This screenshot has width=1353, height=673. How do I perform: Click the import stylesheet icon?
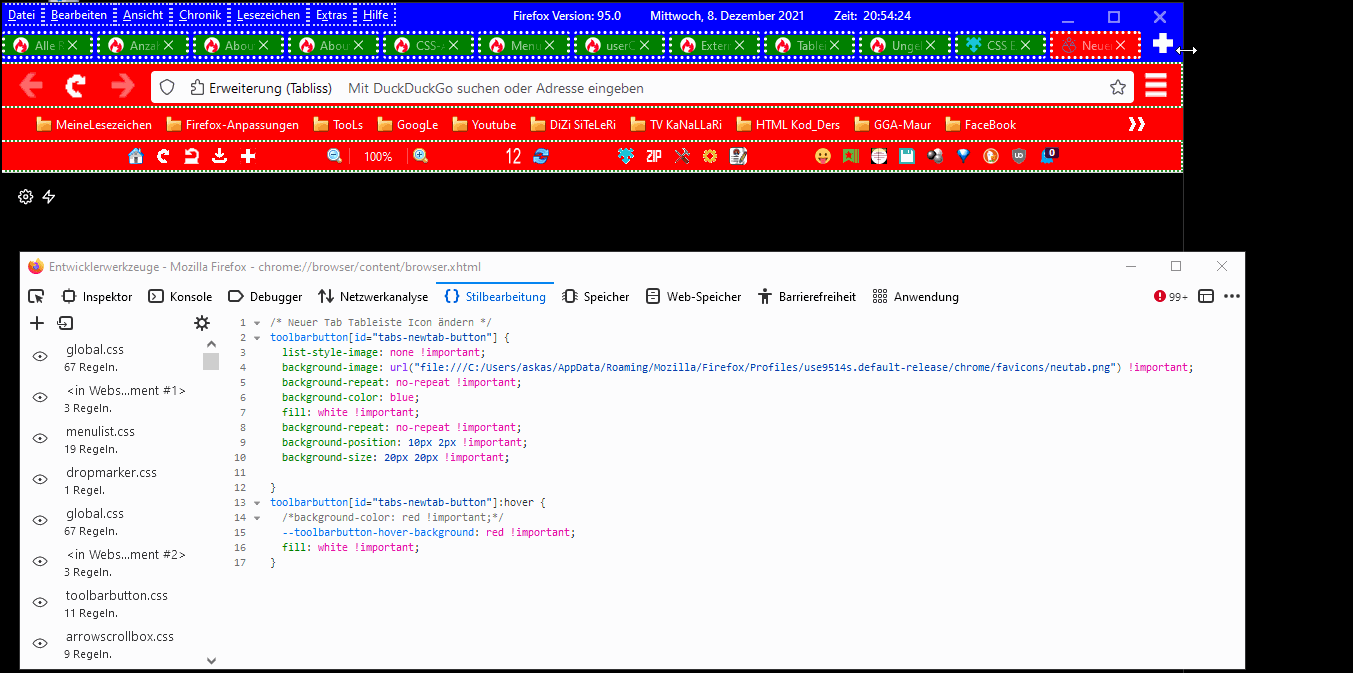(65, 323)
